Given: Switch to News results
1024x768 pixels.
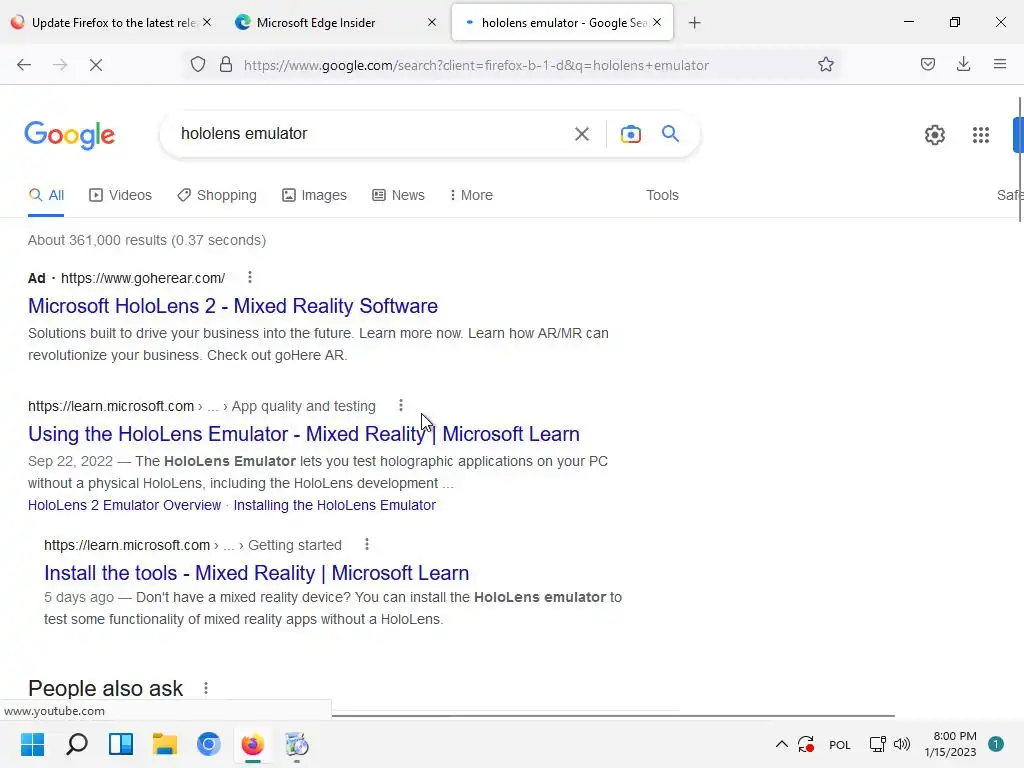Looking at the screenshot, I should click(x=398, y=195).
